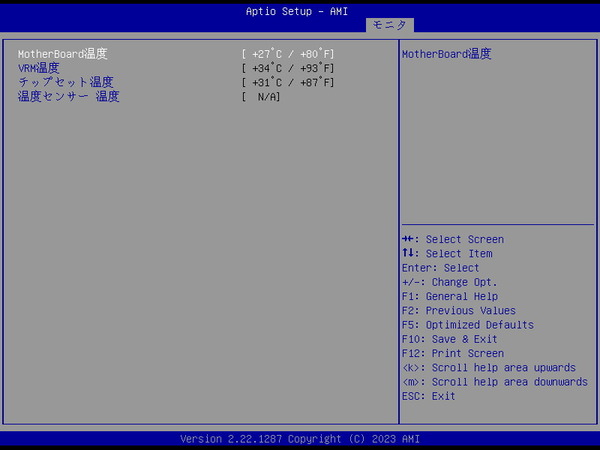Viewport: 600px width, 450px height.
Task: Click the F12: Print Screen hint
Action: (x=453, y=354)
